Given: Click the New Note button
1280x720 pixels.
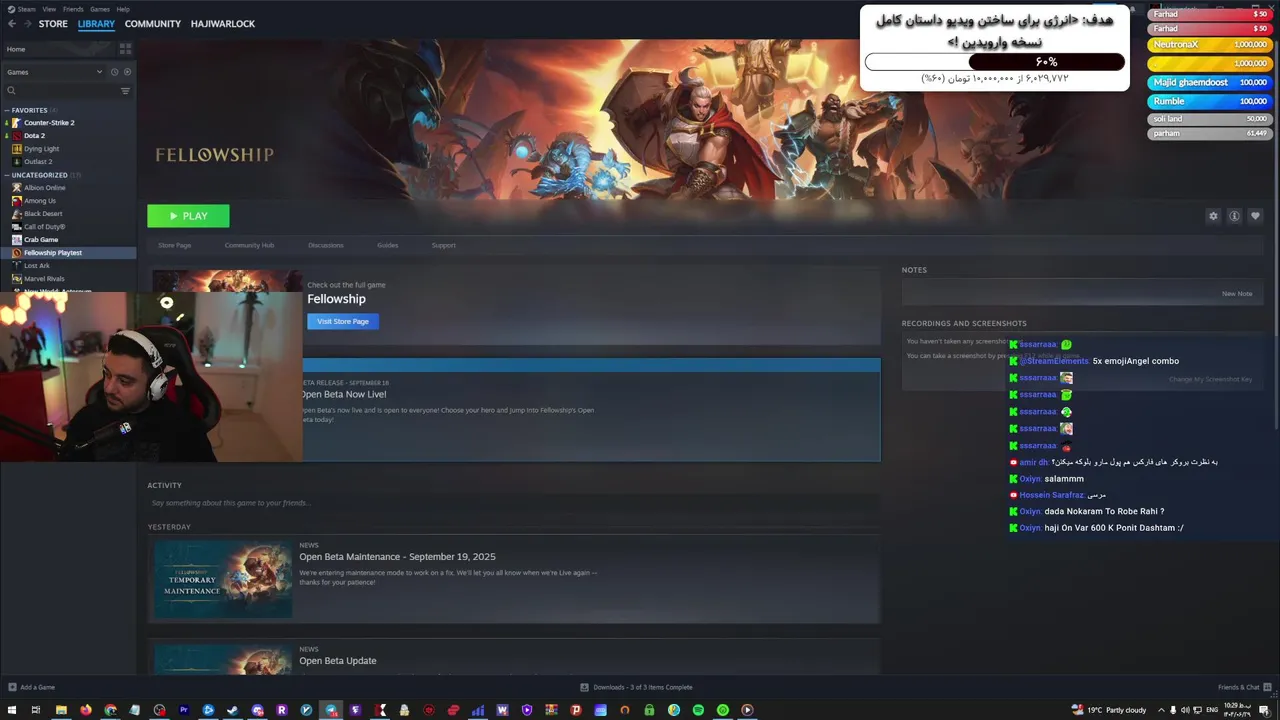Looking at the screenshot, I should (1237, 294).
